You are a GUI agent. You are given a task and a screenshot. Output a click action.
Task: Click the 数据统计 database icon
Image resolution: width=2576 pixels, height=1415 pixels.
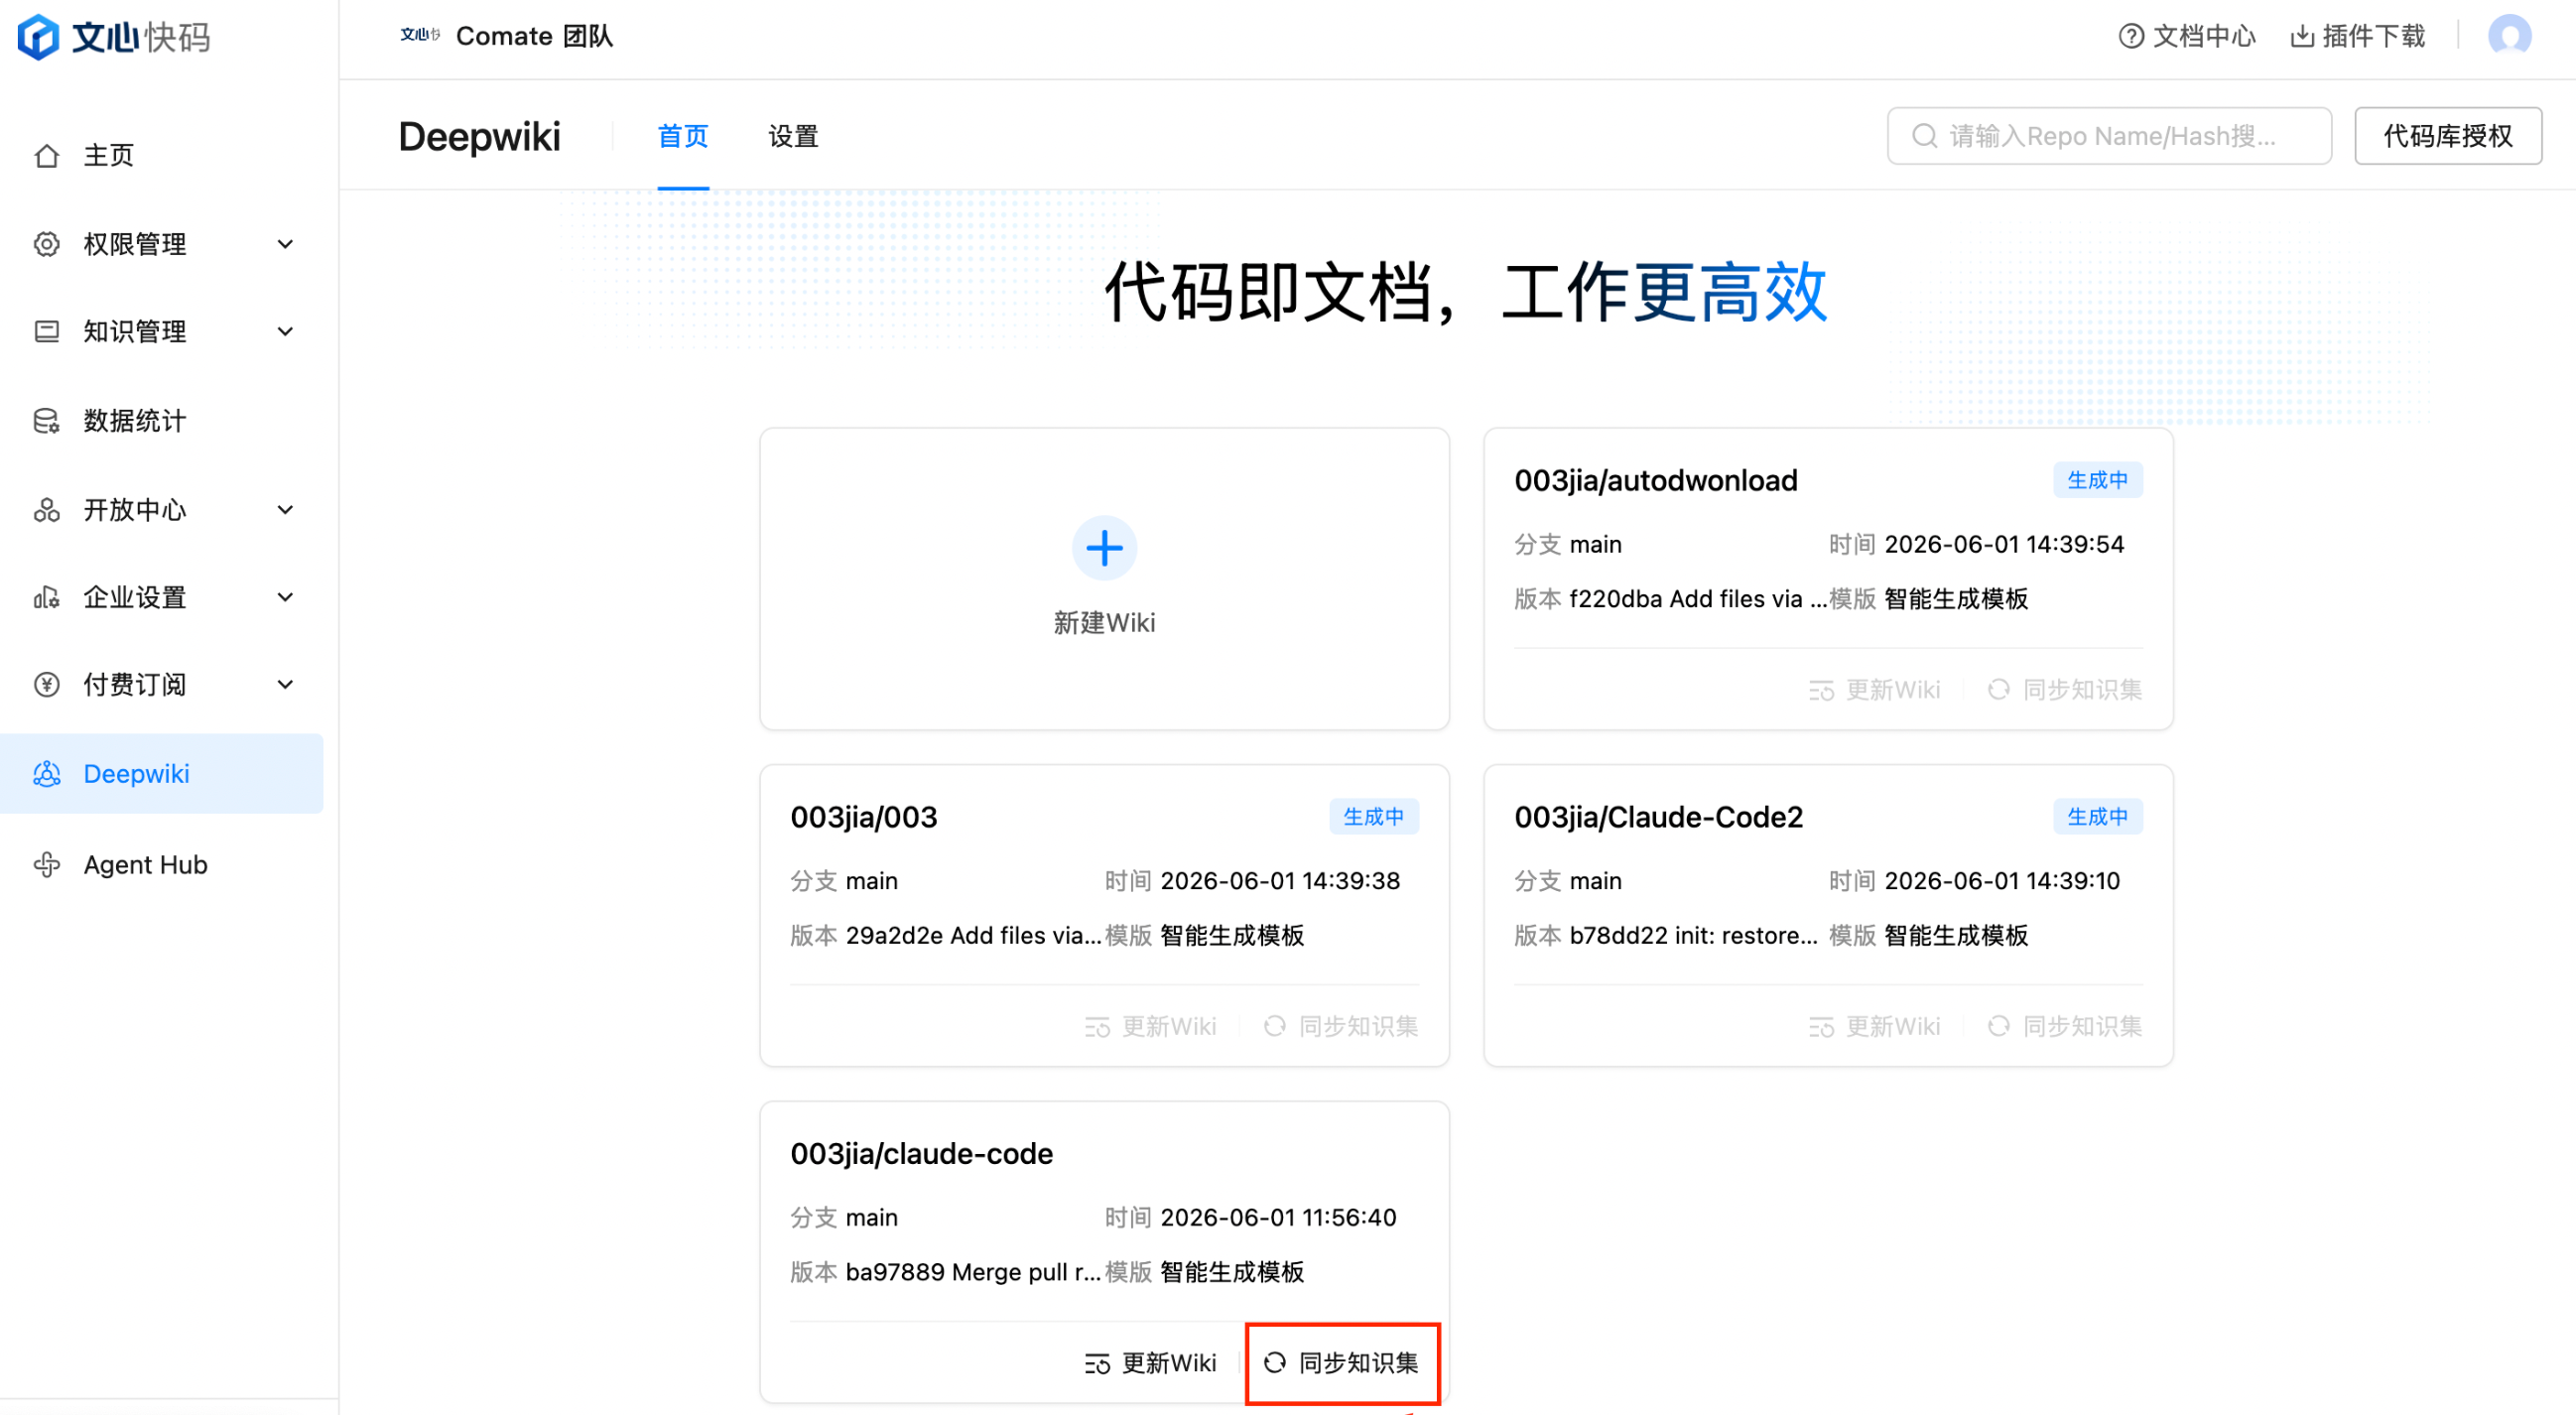(46, 421)
